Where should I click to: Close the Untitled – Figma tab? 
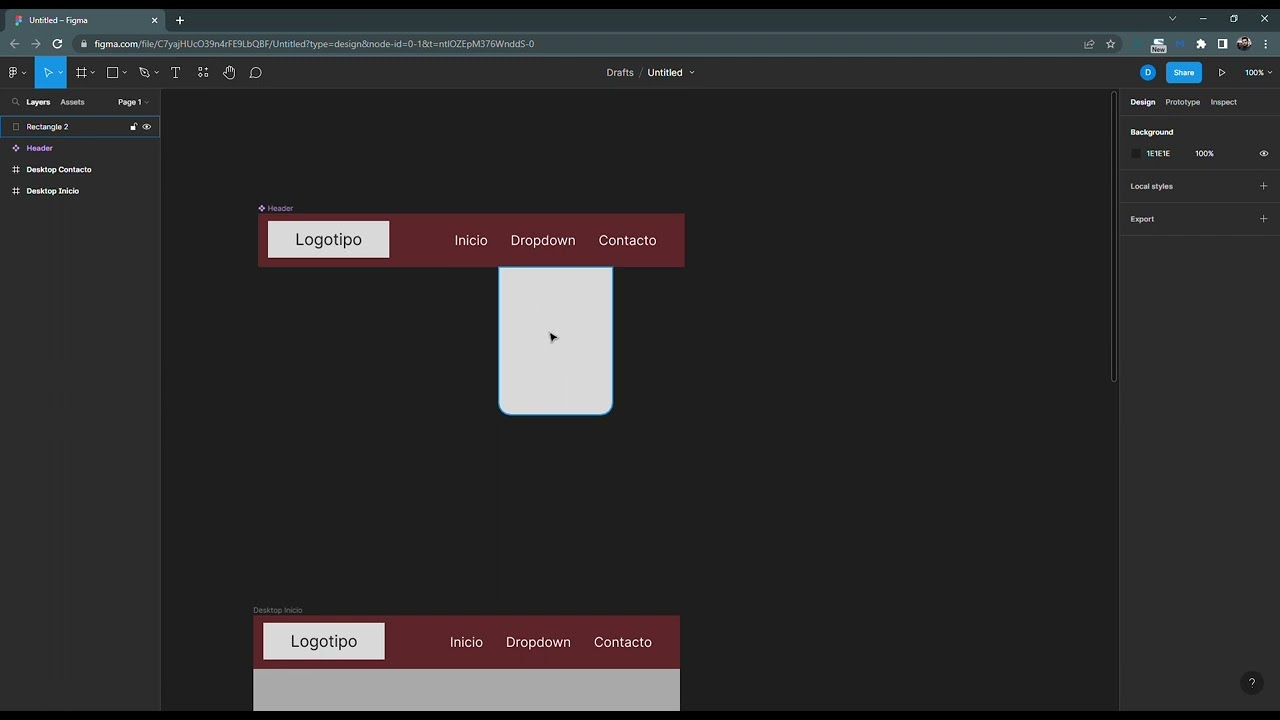[x=154, y=20]
